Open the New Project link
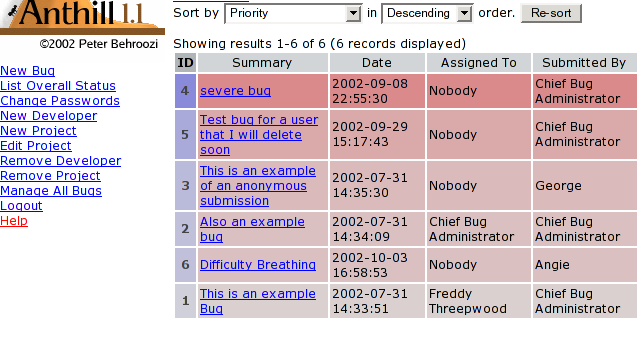This screenshot has height=360, width=640. coord(38,131)
